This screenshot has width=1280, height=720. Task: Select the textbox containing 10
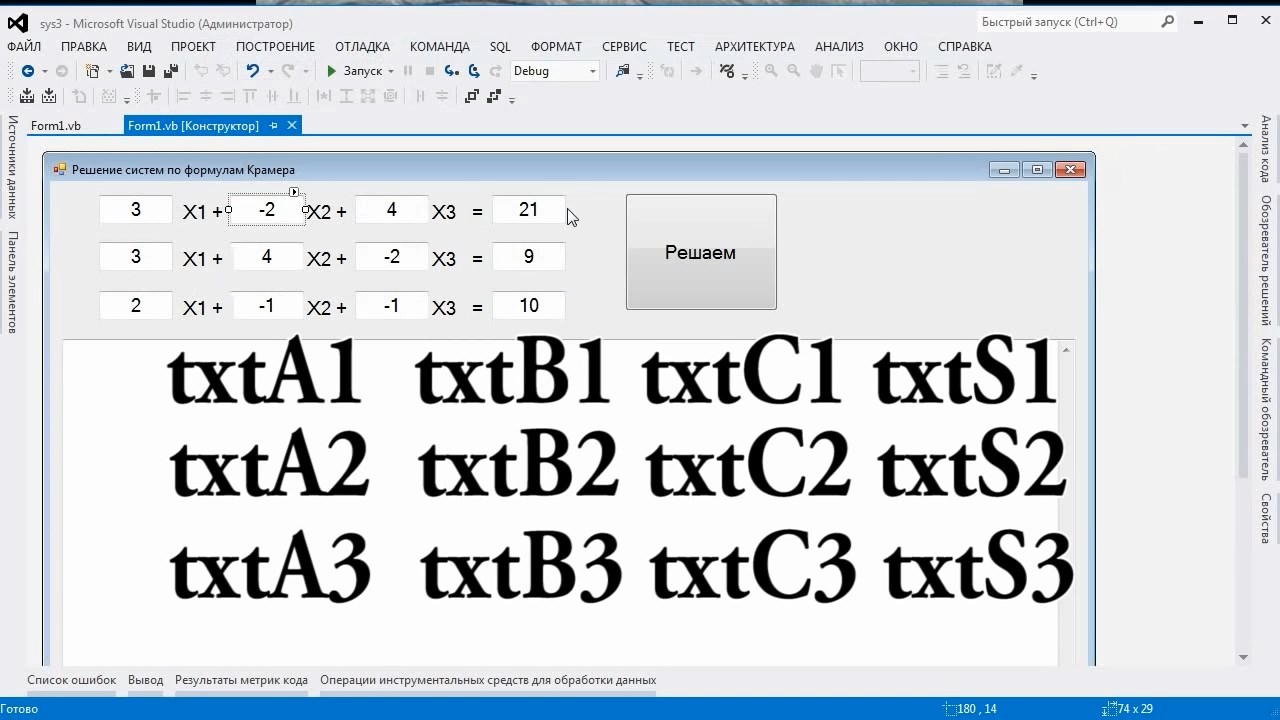click(x=529, y=306)
